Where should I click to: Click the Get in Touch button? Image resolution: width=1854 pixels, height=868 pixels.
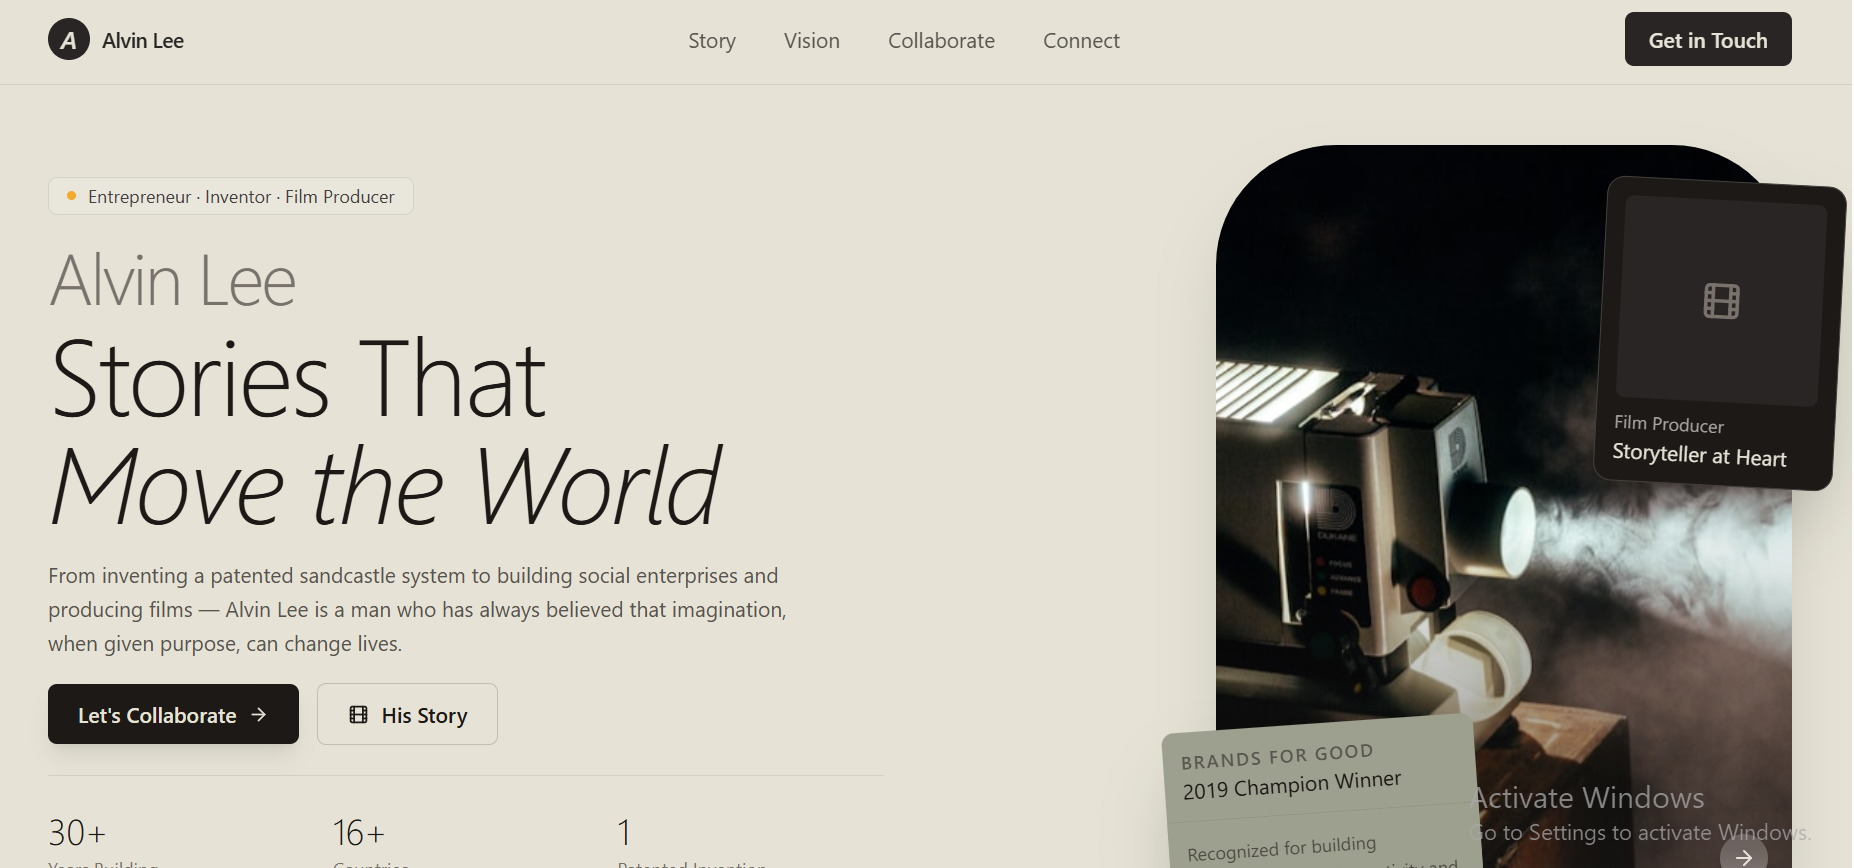pos(1708,39)
